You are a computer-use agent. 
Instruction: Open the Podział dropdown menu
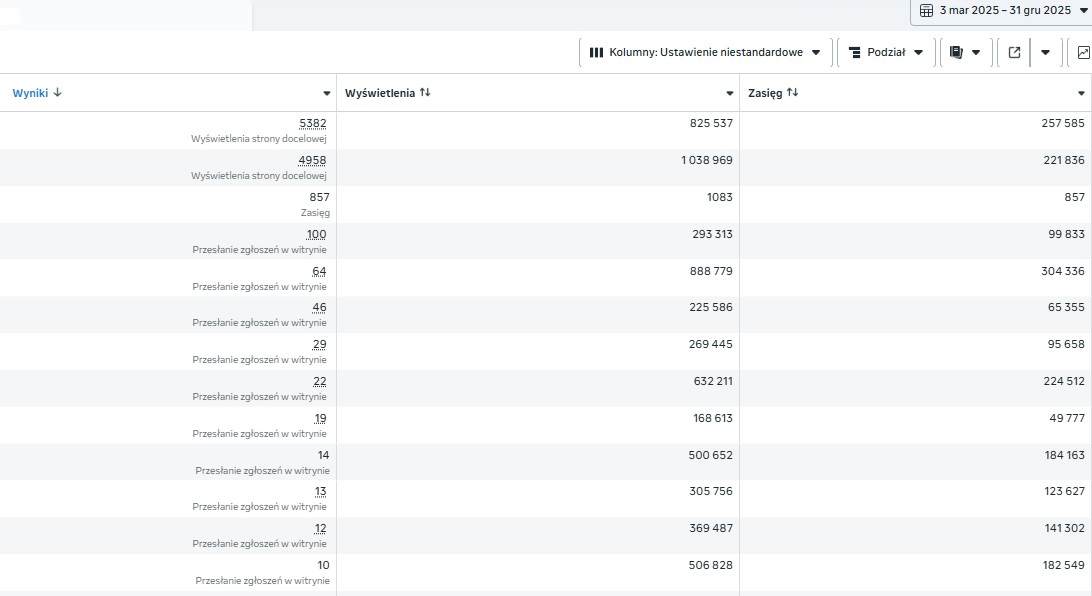[x=919, y=52]
